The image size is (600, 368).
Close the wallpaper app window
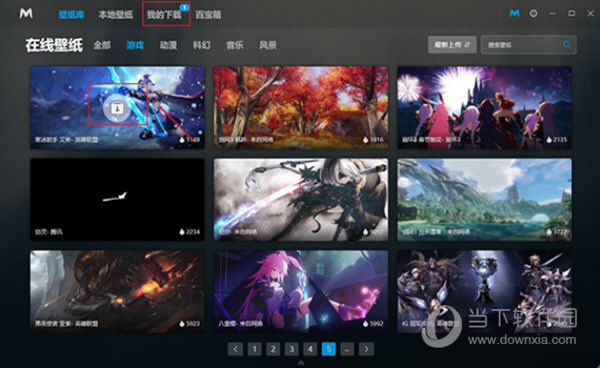(590, 14)
